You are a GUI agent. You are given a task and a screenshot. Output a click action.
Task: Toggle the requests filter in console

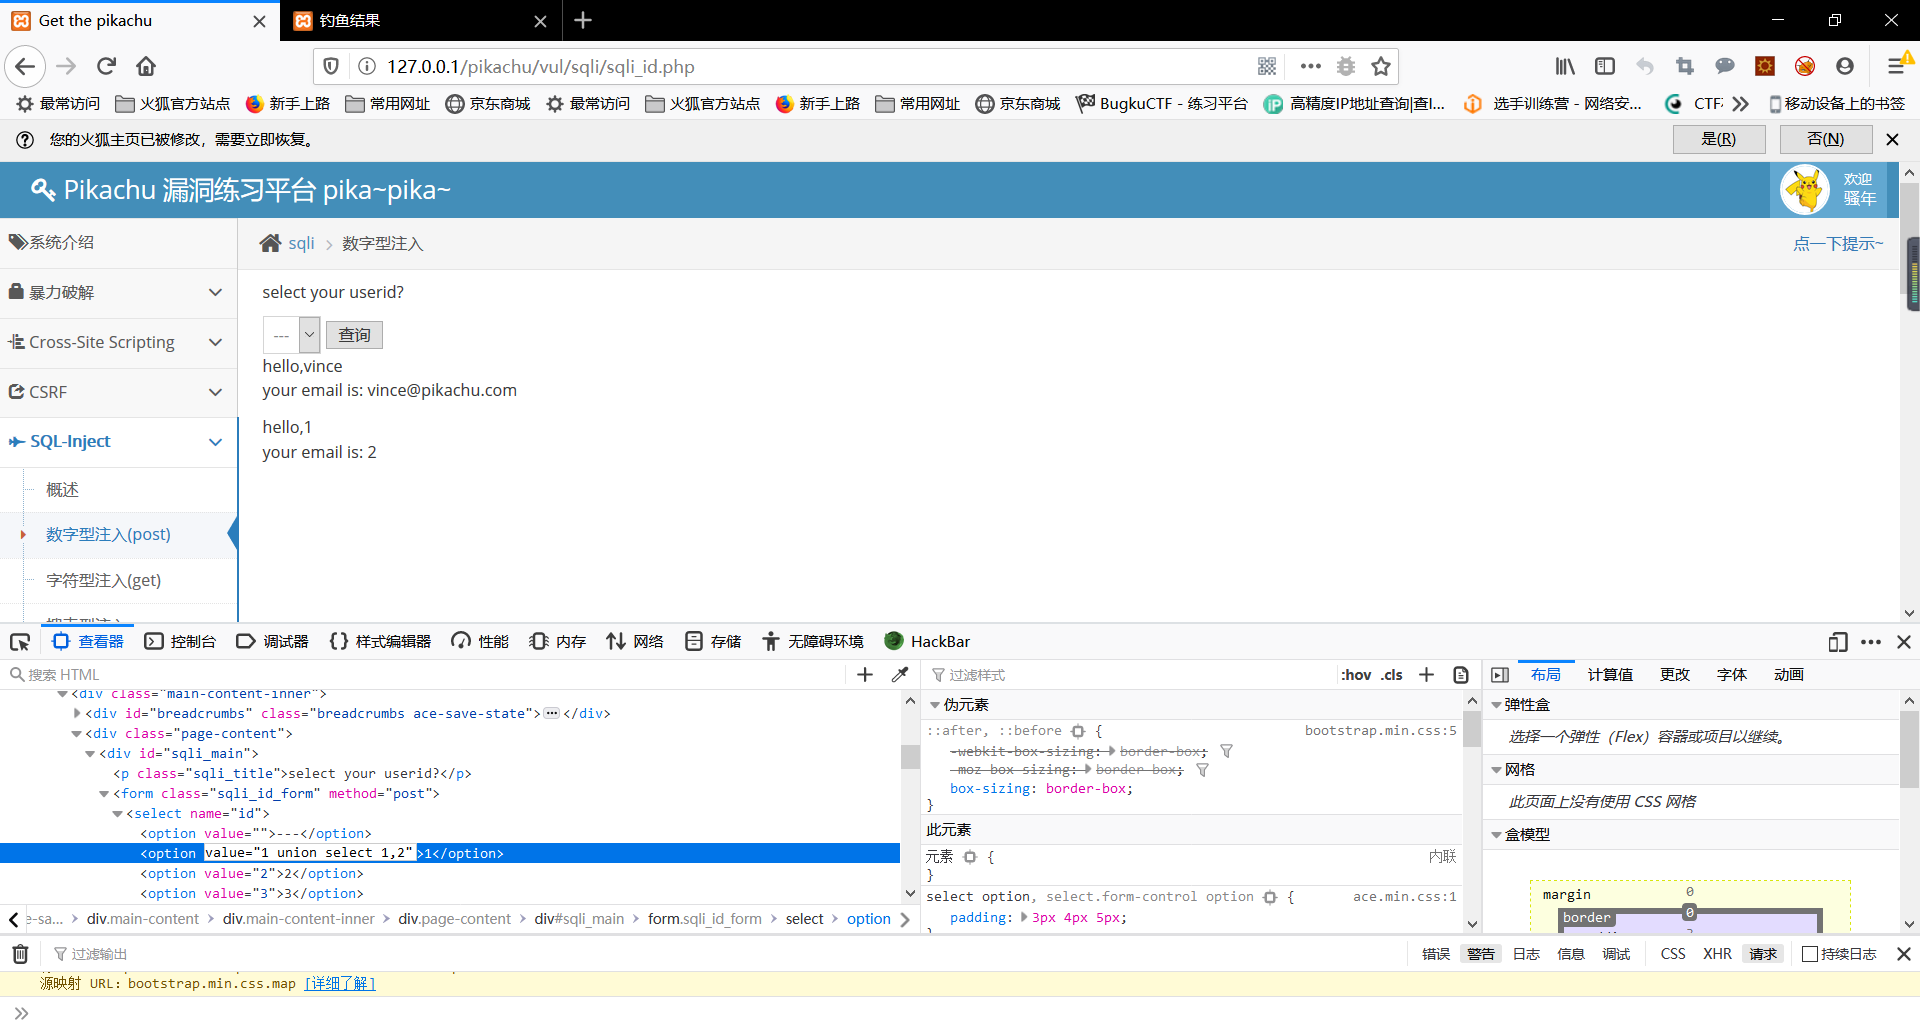pyautogui.click(x=1763, y=954)
